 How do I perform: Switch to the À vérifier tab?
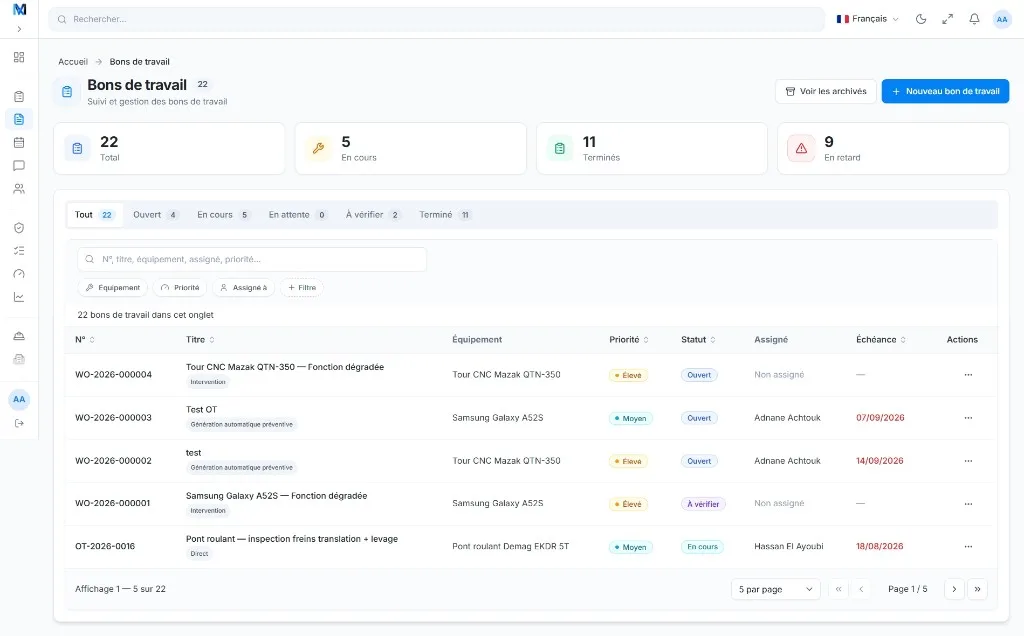coord(373,215)
